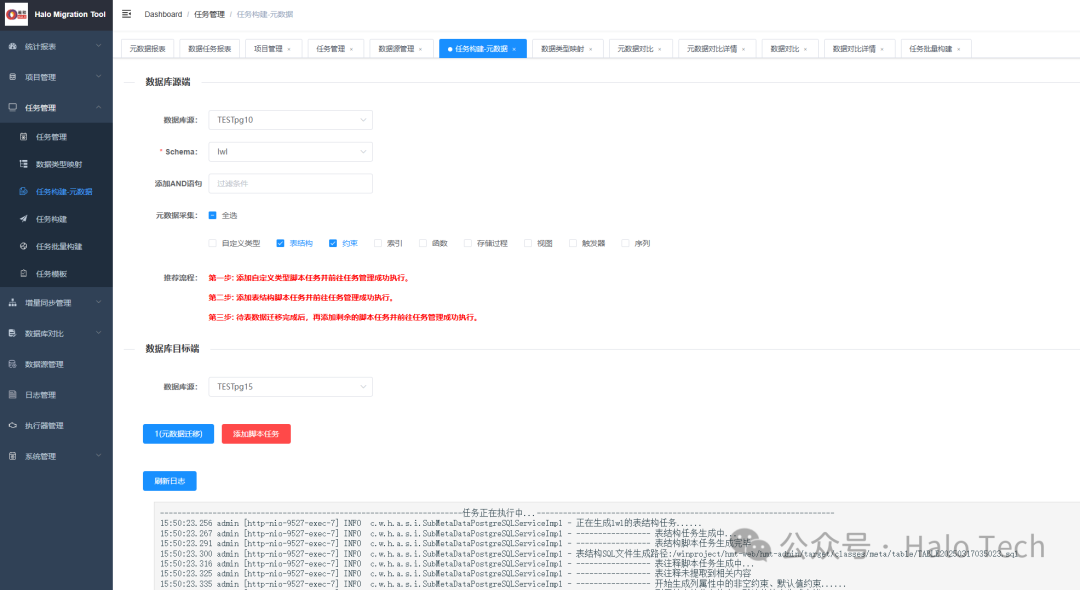
Task: Enable the 索引 checkbox
Action: tap(378, 243)
